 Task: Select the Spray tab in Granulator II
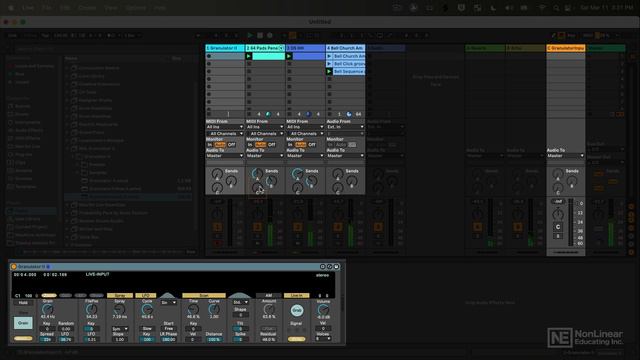[x=120, y=295]
